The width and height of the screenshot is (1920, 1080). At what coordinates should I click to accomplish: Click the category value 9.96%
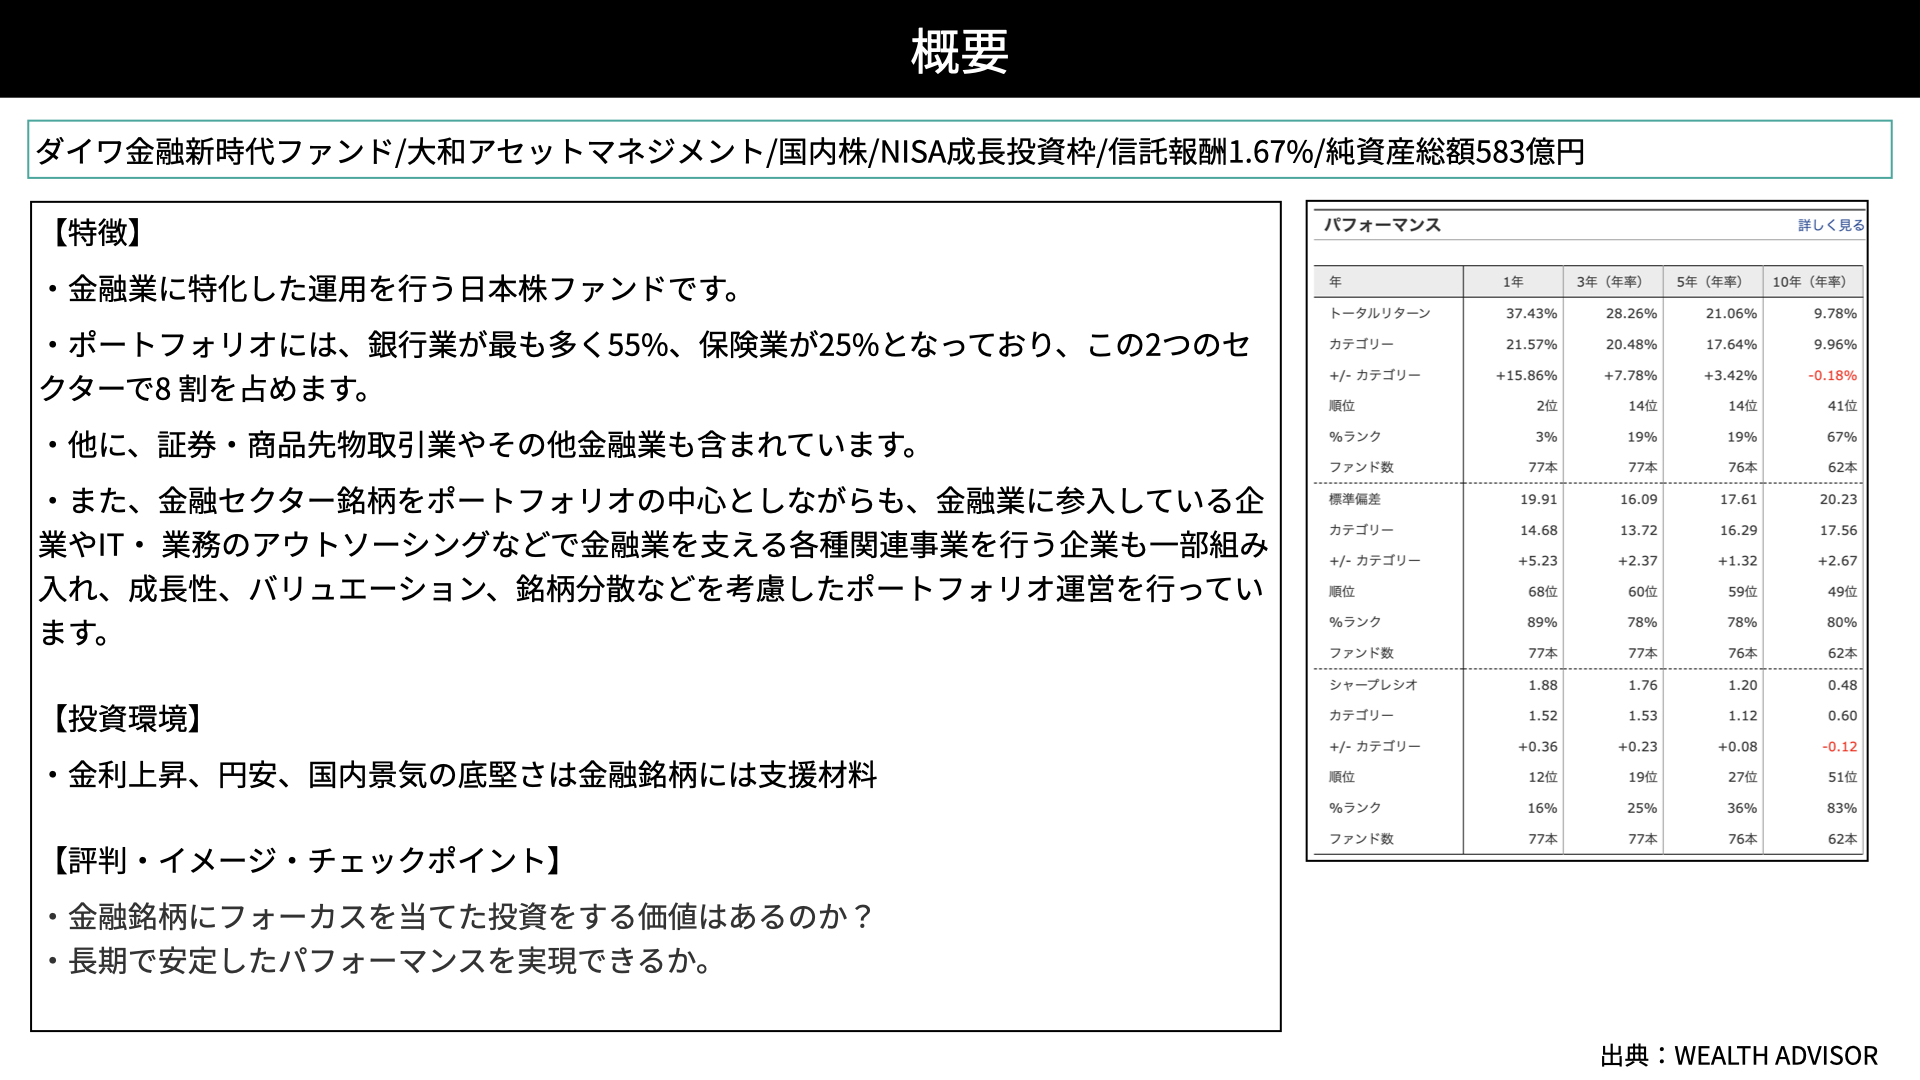(1835, 344)
